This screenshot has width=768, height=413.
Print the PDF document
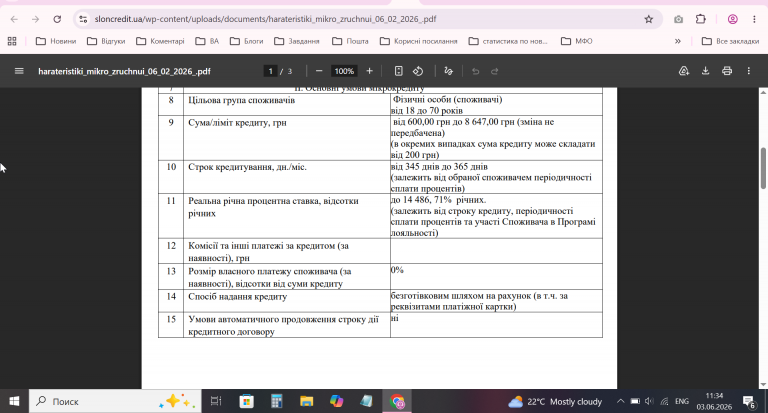[x=727, y=71]
